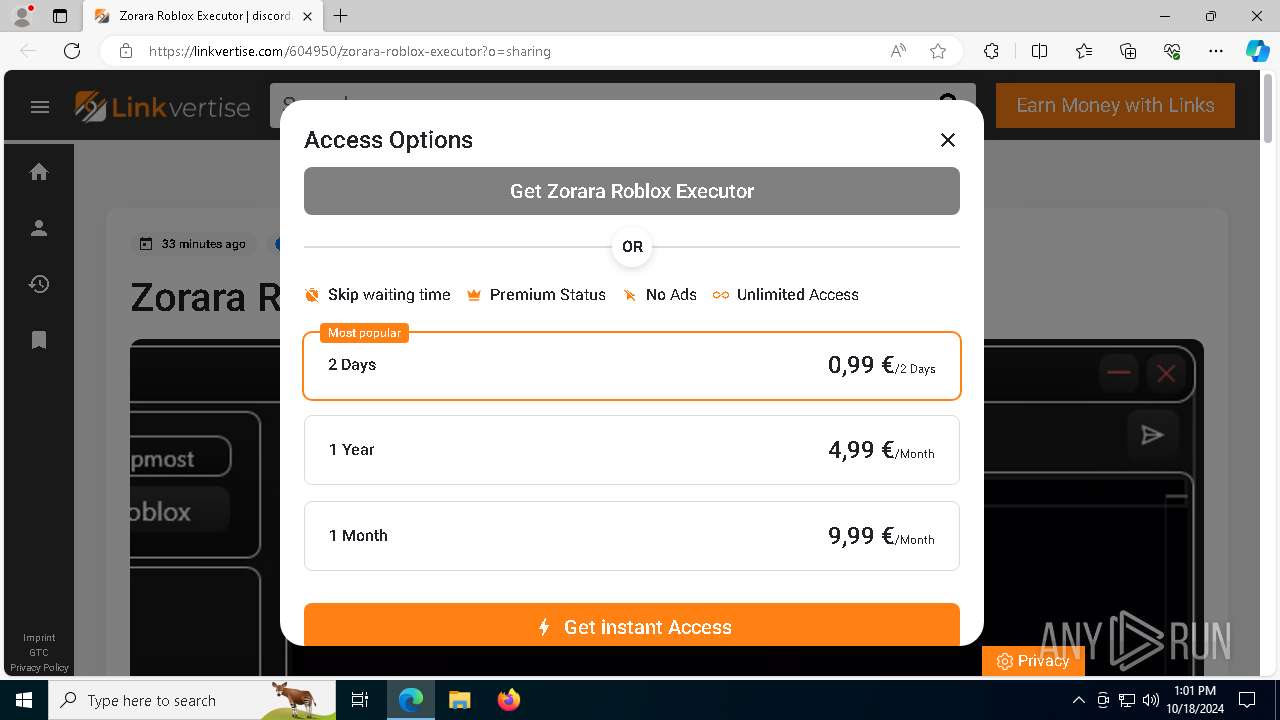This screenshot has height=720, width=1280.
Task: Open the history icon in the sidebar
Action: [39, 284]
